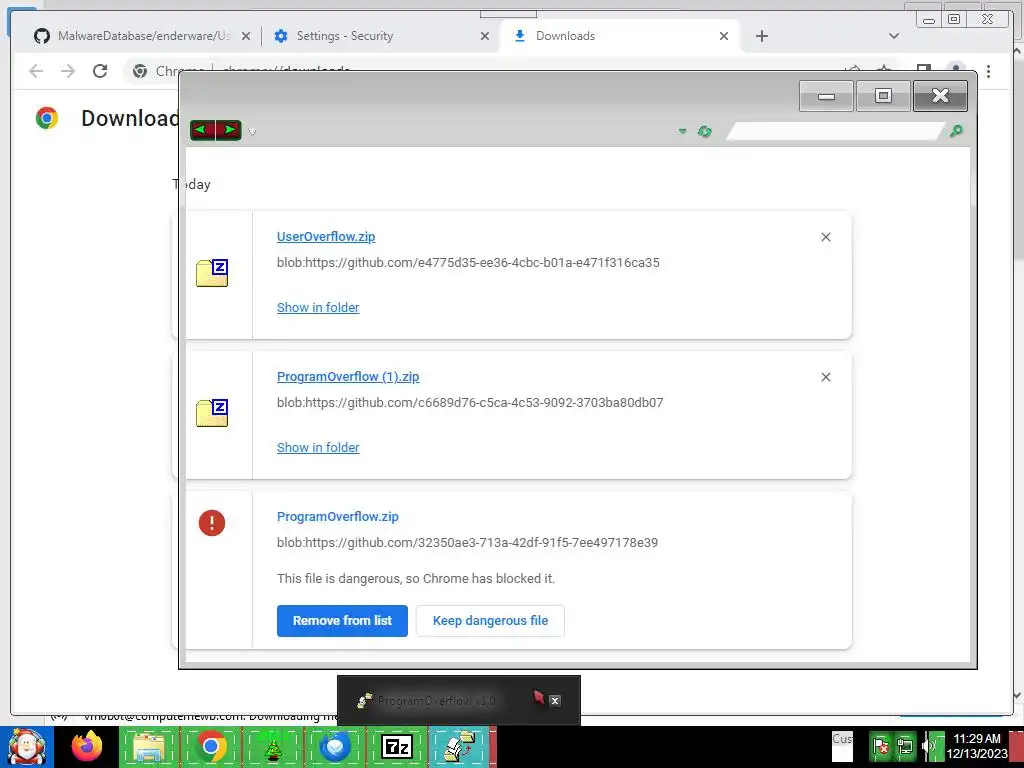Click the volume speaker tray icon
Viewport: 1024px width, 768px height.
point(928,746)
